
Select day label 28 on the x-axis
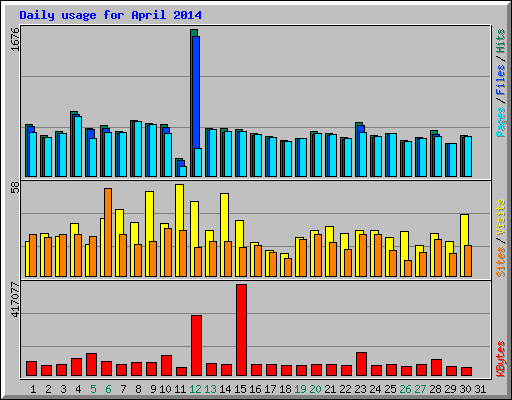tap(435, 389)
